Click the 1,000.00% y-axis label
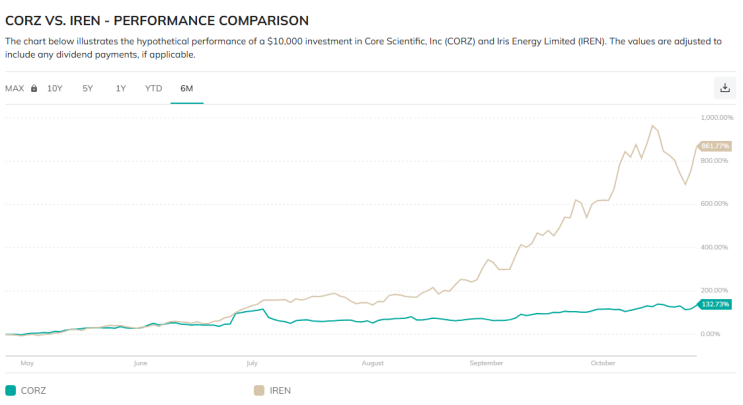This screenshot has height=405, width=743. [716, 117]
